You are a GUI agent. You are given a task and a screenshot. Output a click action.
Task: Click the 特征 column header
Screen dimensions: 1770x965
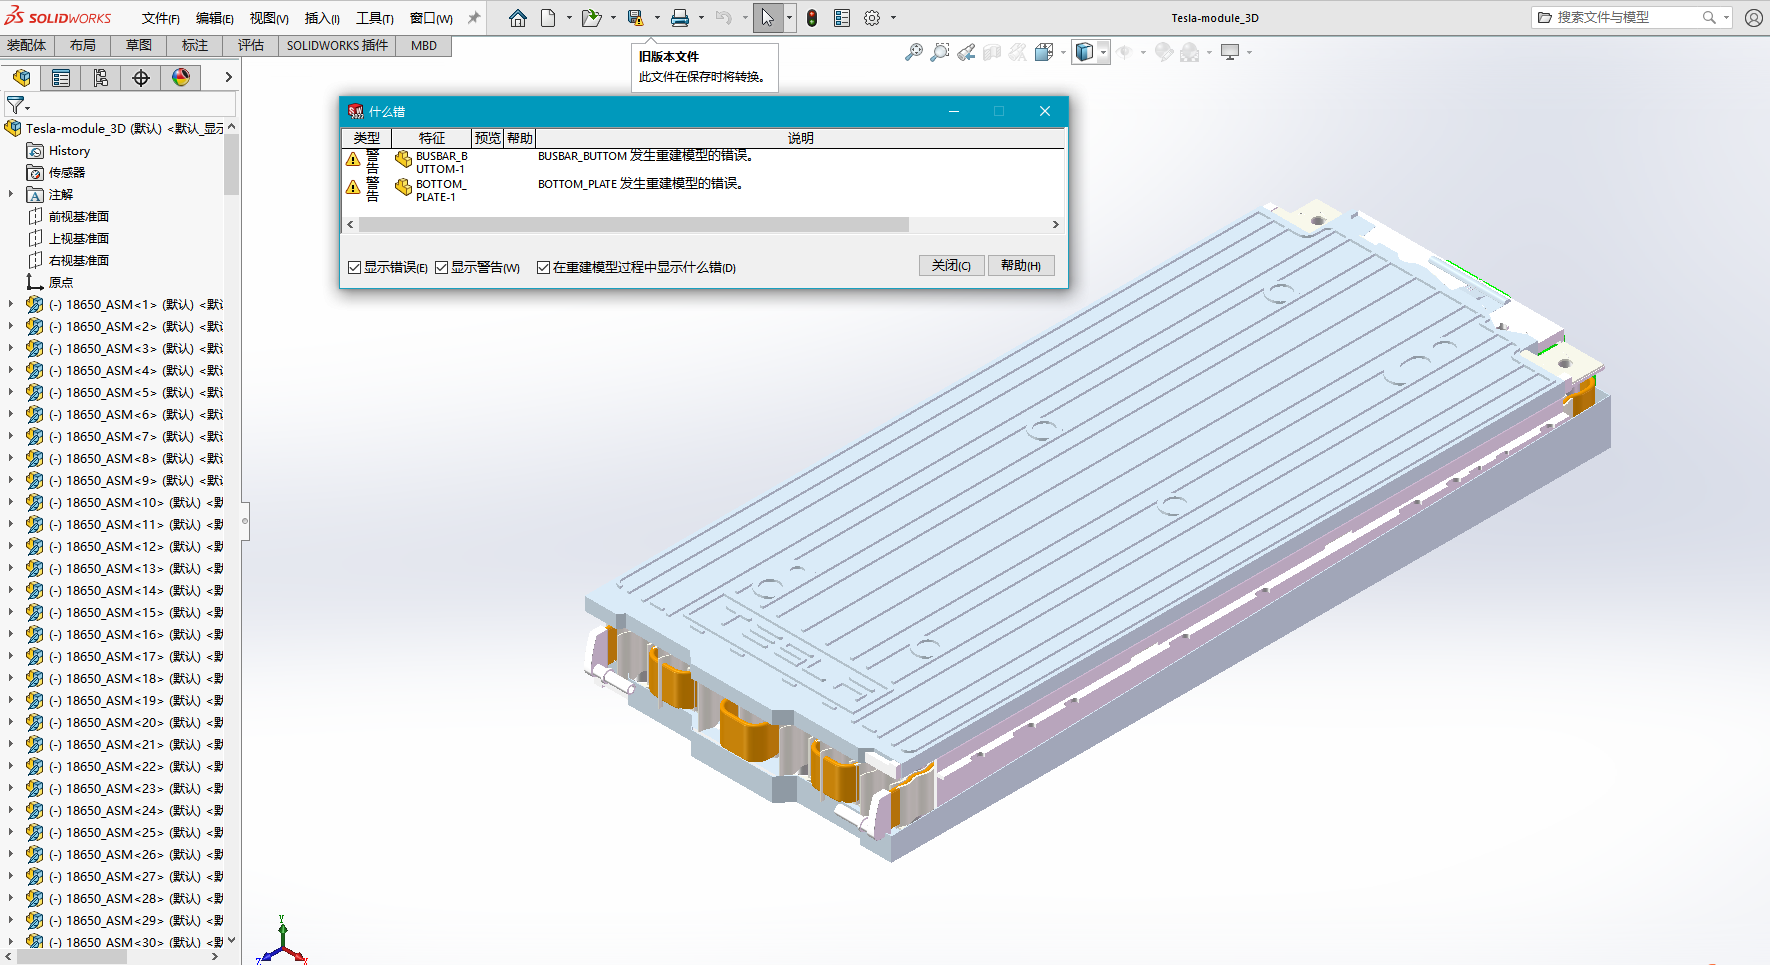pos(432,138)
